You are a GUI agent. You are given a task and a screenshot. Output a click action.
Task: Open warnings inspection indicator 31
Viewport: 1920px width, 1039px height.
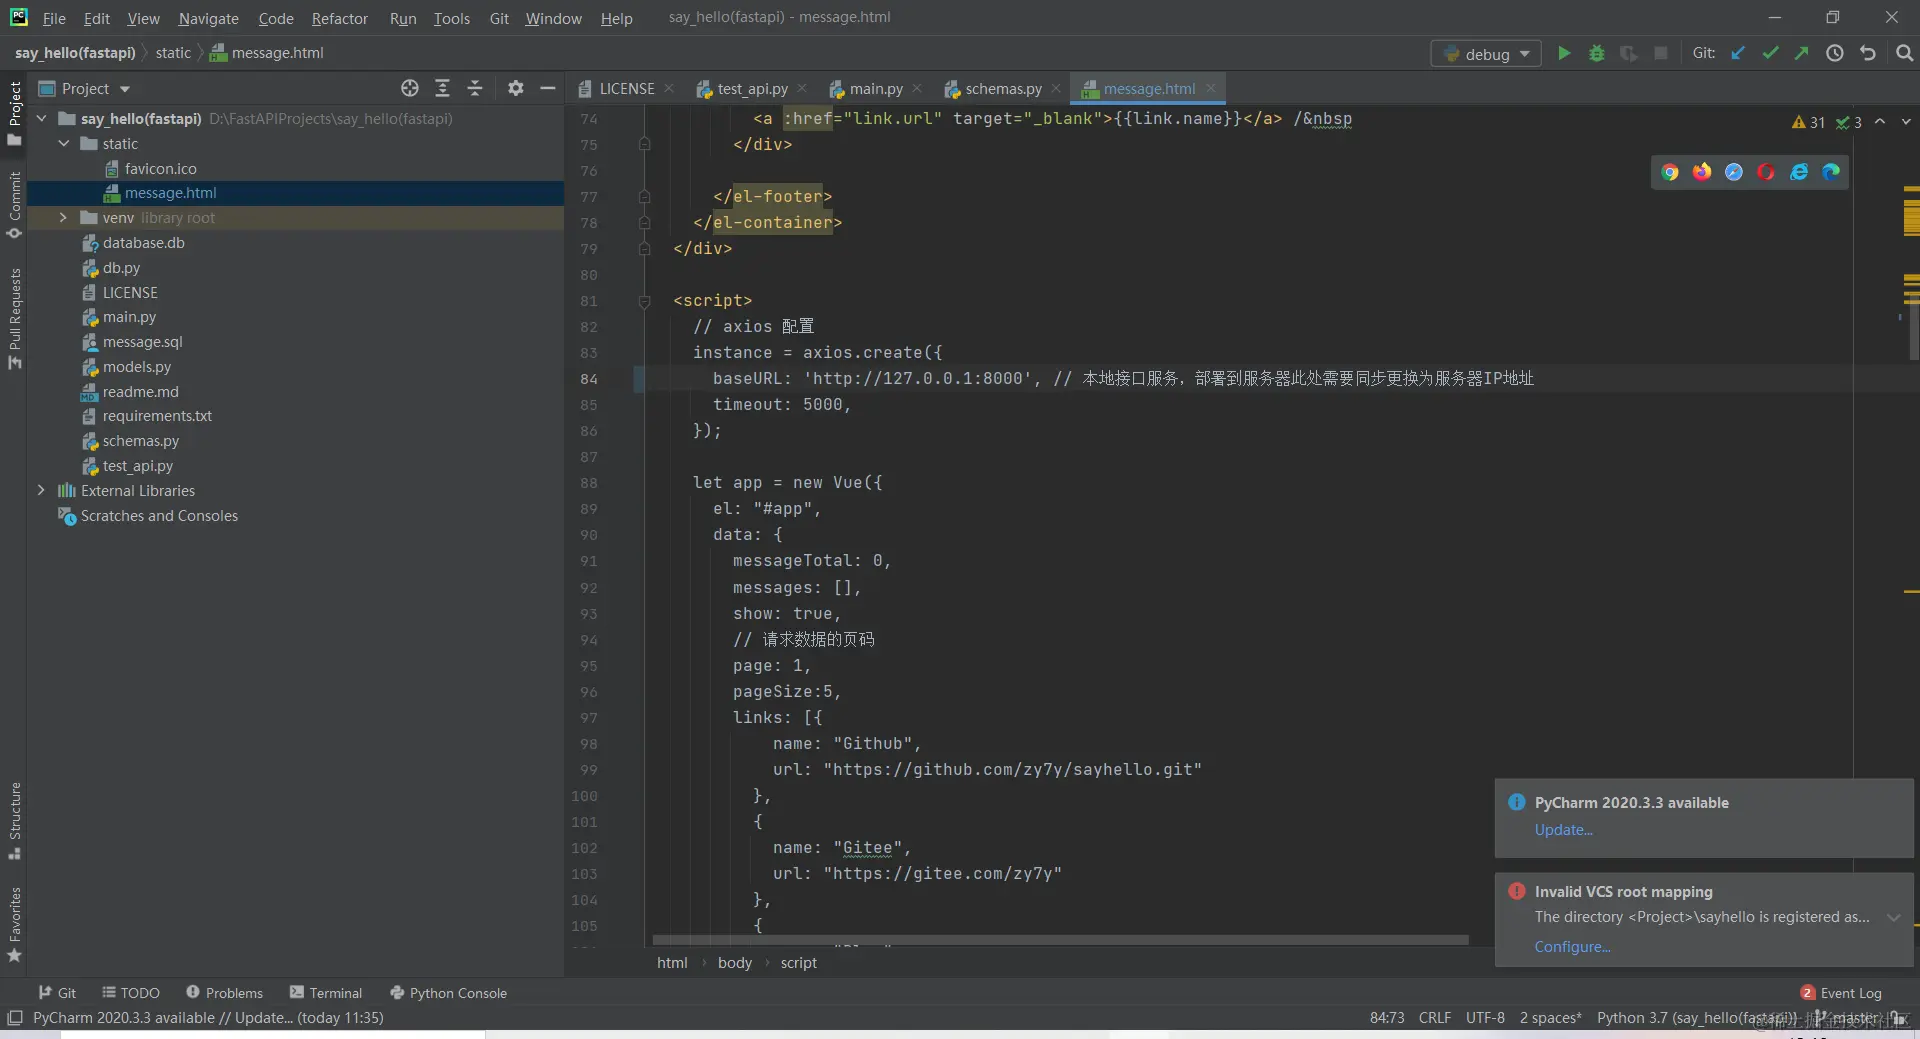[1808, 122]
